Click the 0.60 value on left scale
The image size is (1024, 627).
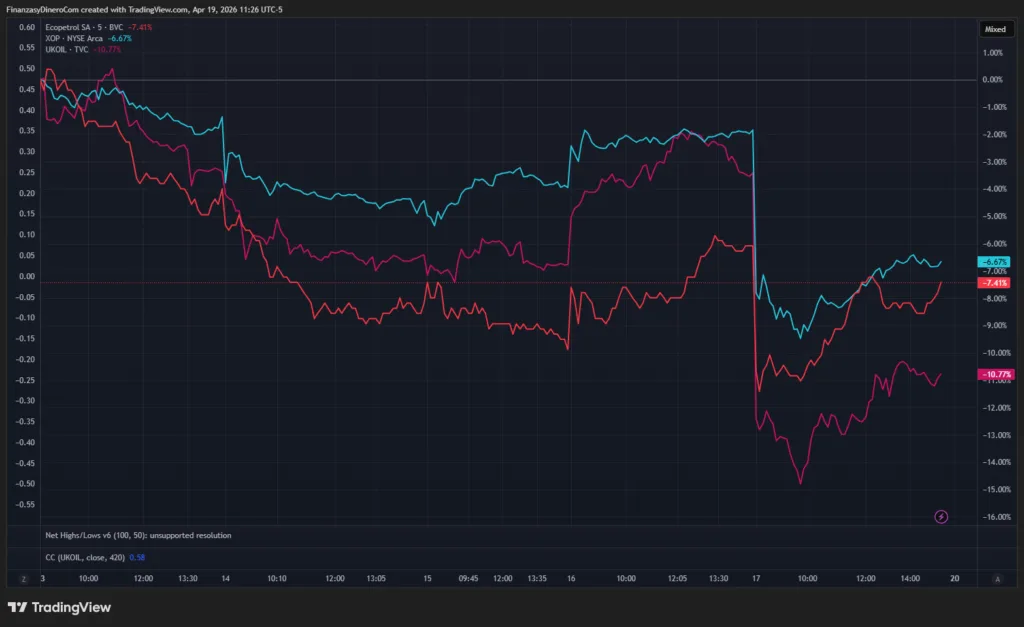coord(27,28)
